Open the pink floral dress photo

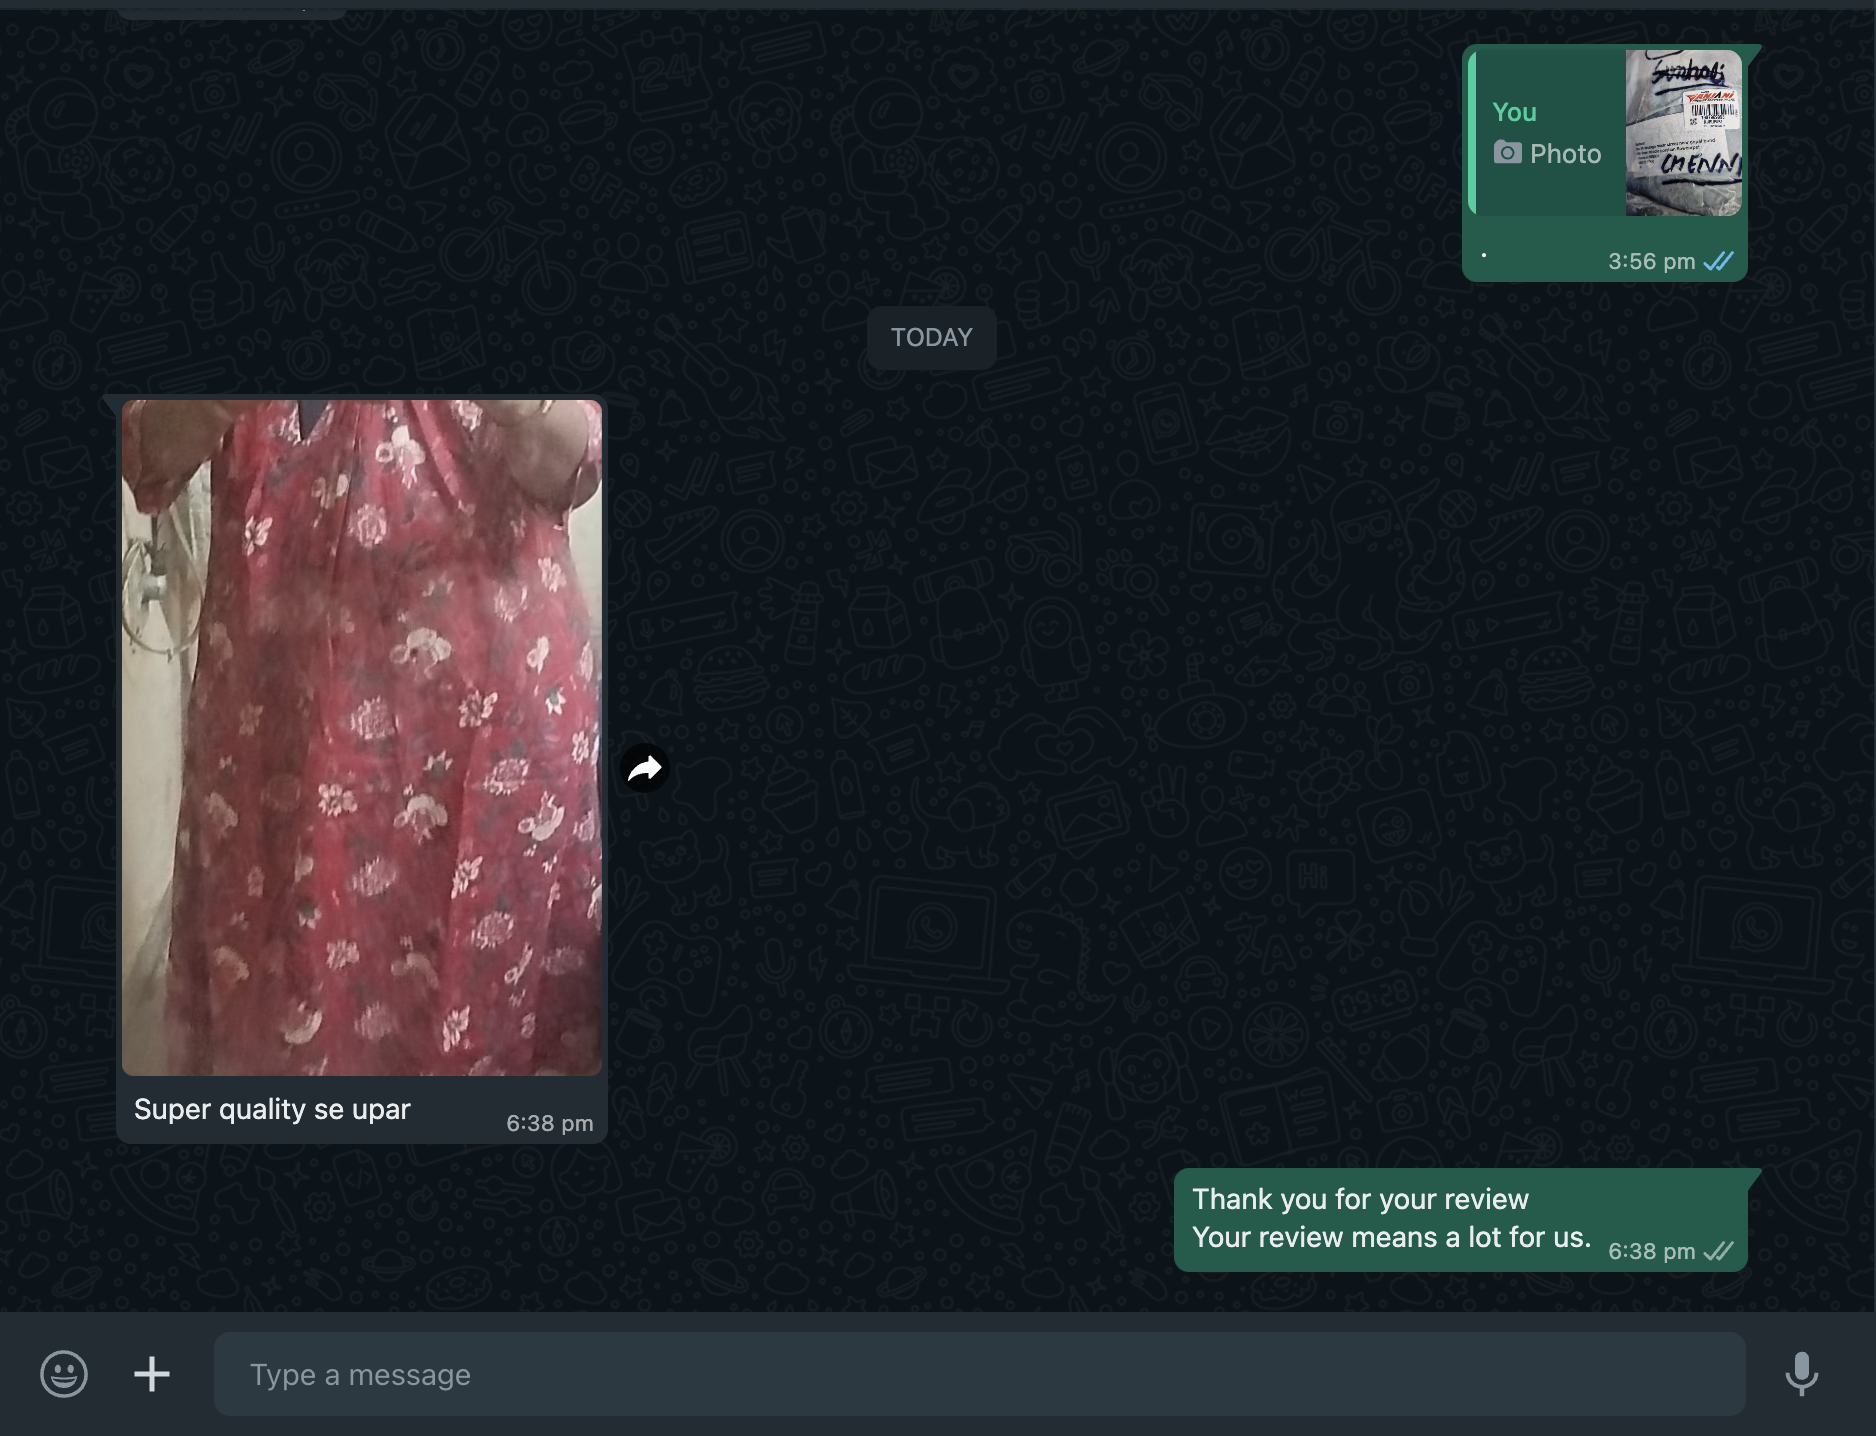pos(362,737)
